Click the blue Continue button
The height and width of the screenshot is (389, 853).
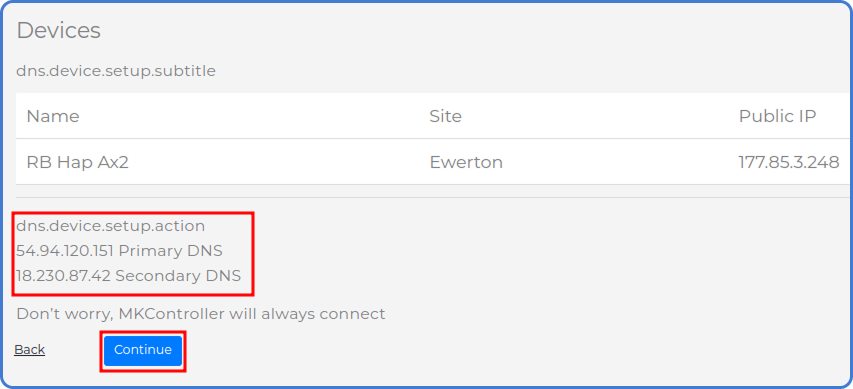143,350
